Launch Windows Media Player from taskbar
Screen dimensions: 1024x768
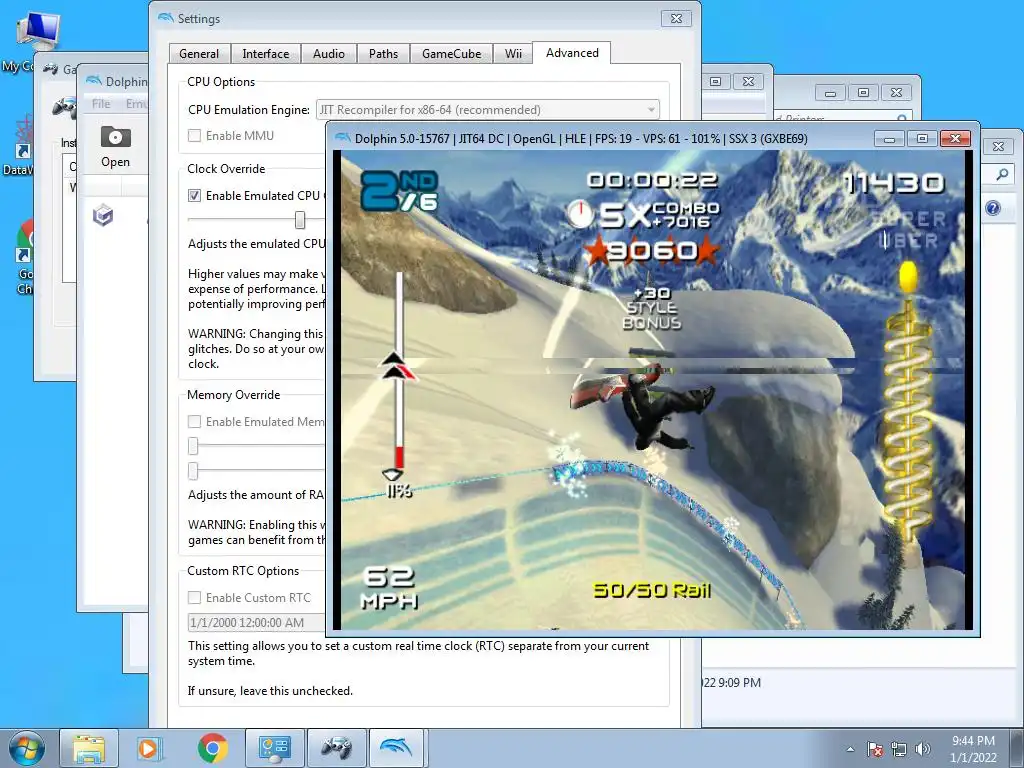pyautogui.click(x=150, y=748)
